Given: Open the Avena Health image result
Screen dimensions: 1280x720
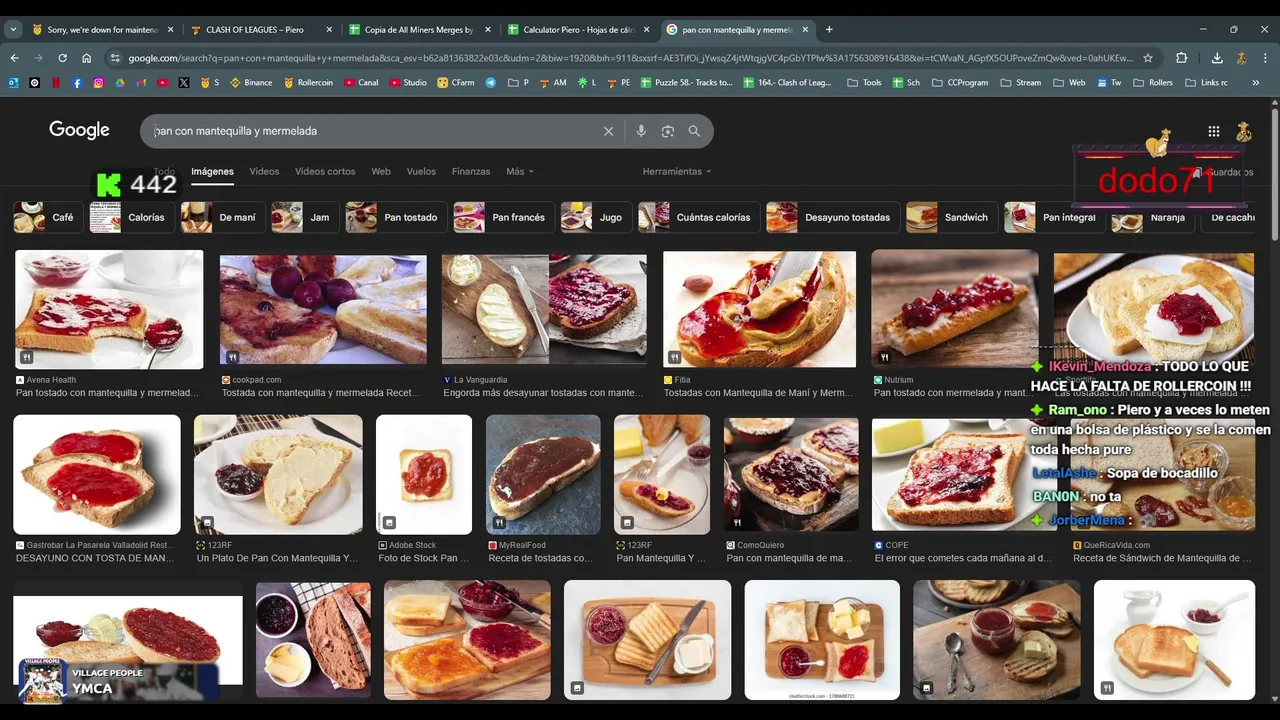Looking at the screenshot, I should pyautogui.click(x=109, y=310).
